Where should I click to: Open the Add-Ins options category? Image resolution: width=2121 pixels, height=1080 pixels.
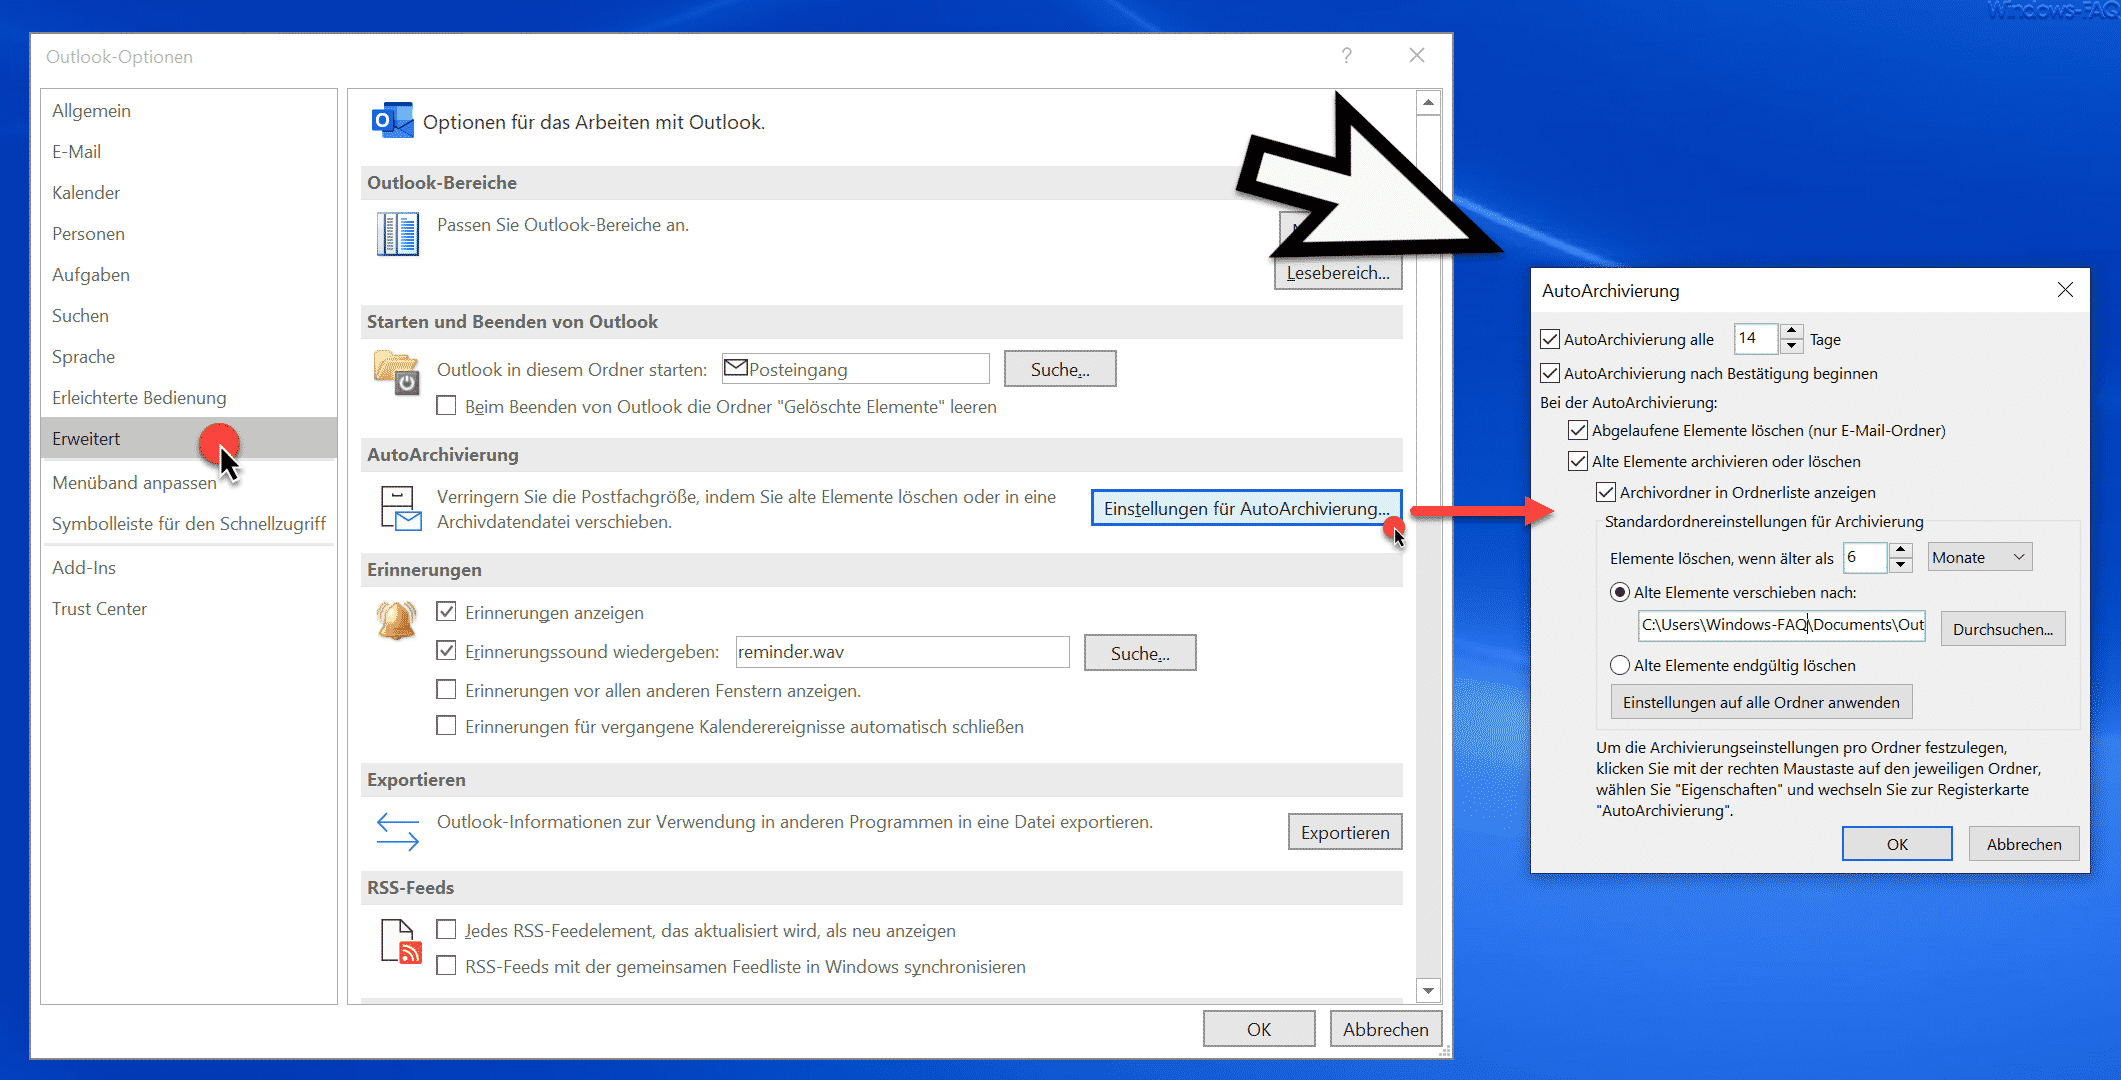point(189,567)
